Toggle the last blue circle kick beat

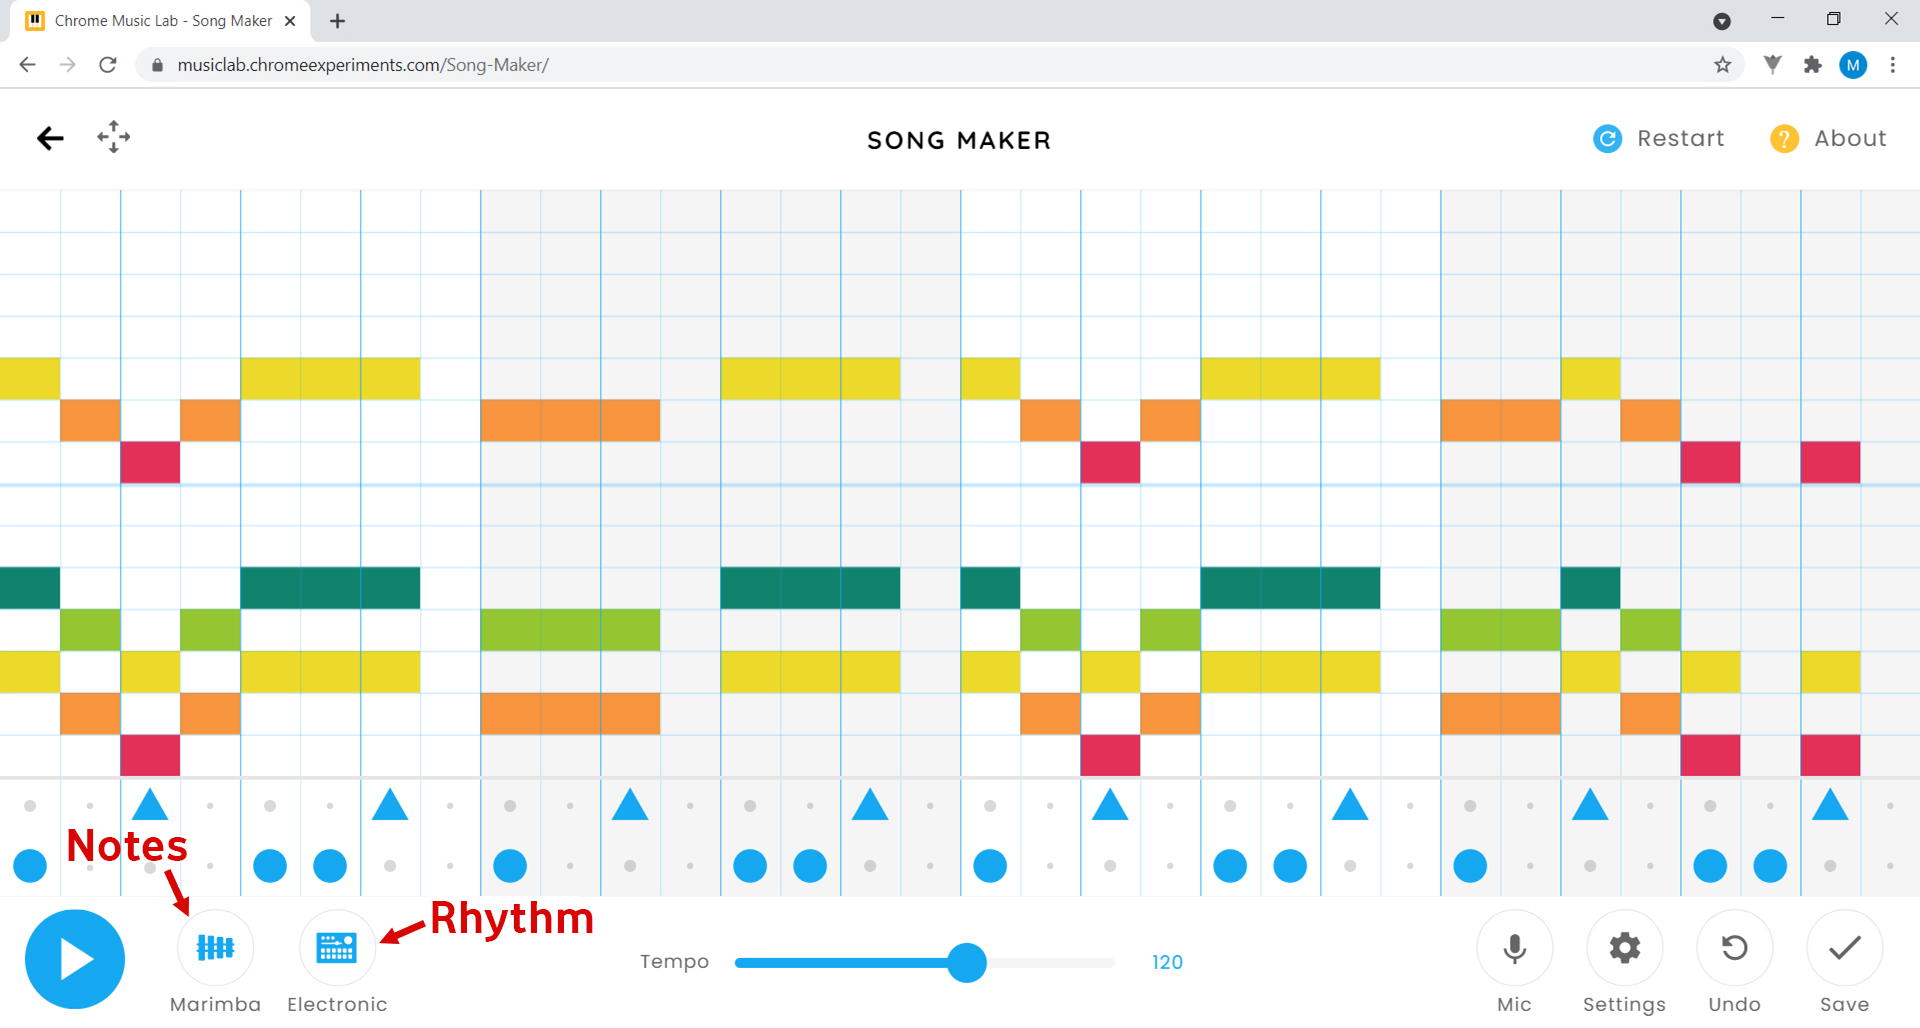1770,865
